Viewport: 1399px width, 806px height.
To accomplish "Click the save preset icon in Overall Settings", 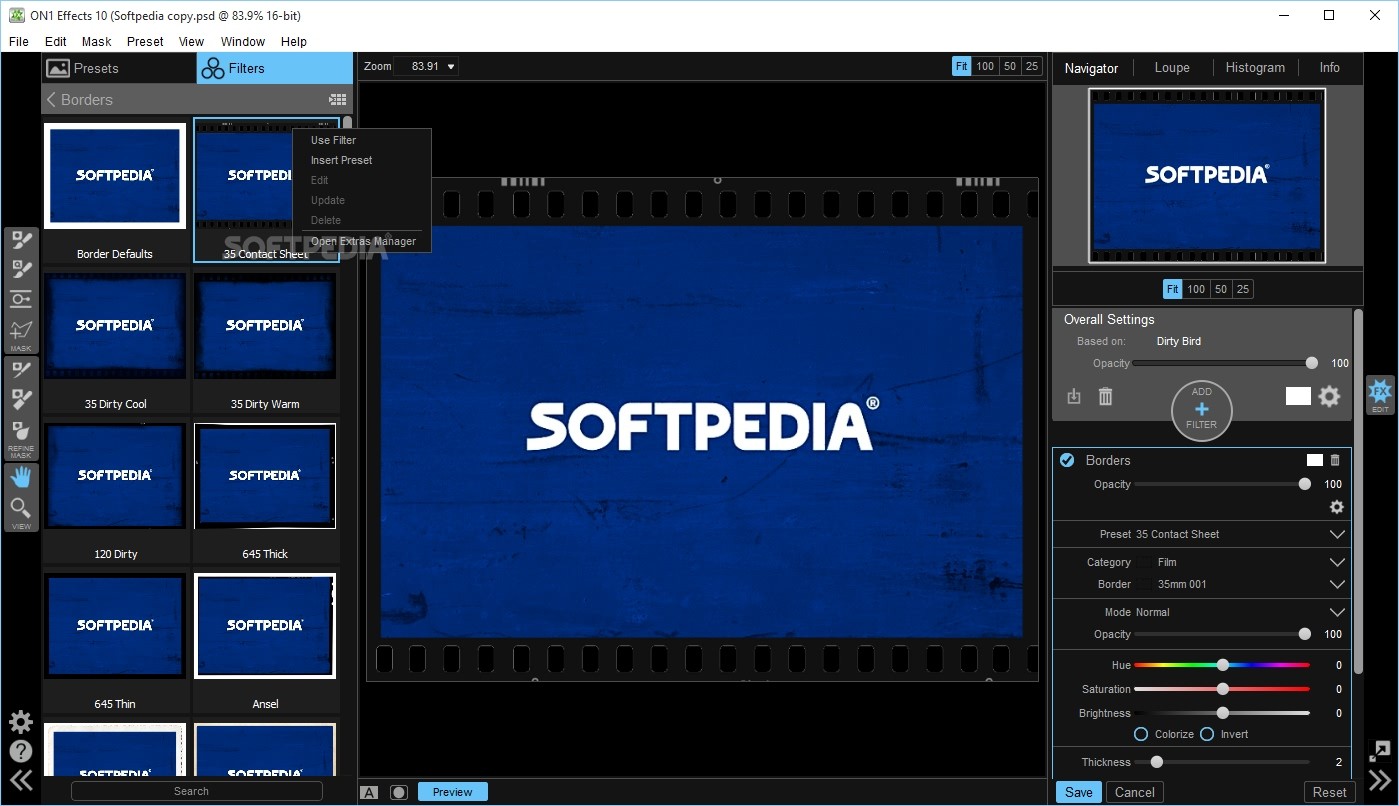I will tap(1074, 396).
